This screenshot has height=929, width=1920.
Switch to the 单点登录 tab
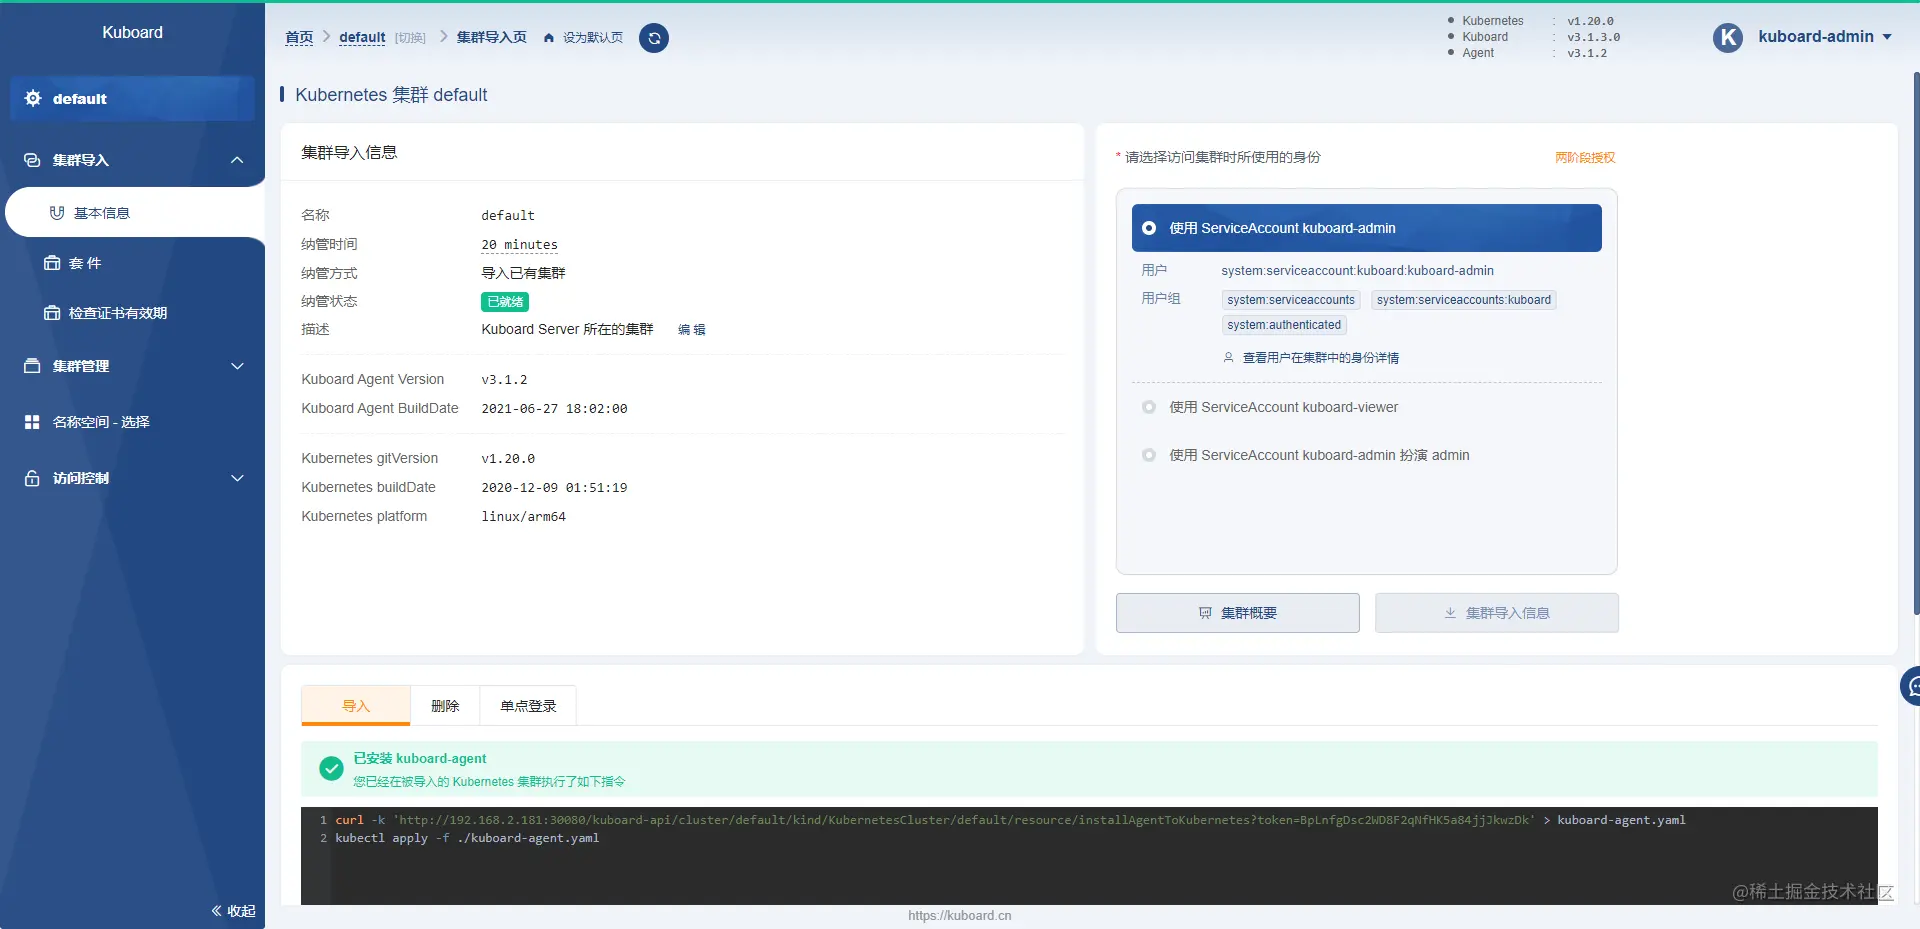(528, 705)
